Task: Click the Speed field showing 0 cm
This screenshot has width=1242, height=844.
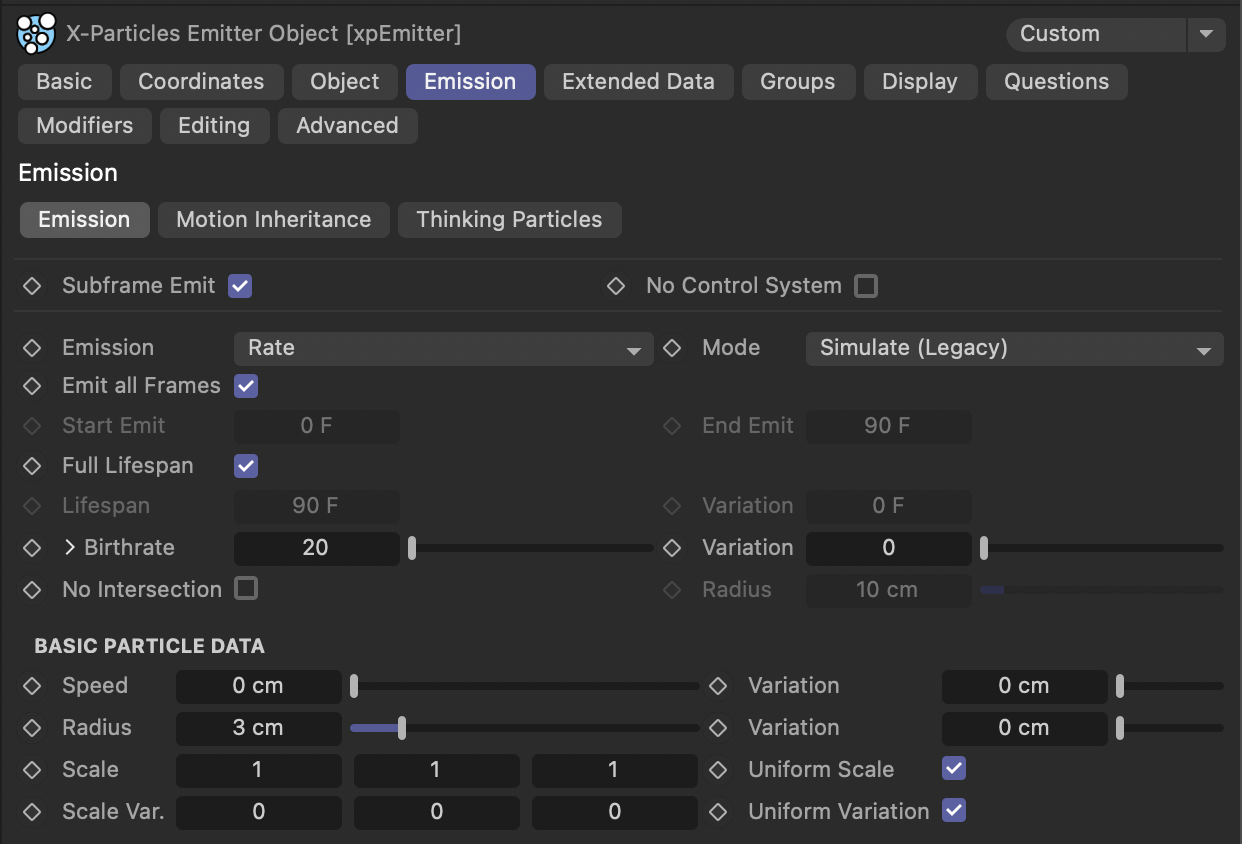Action: (x=259, y=686)
